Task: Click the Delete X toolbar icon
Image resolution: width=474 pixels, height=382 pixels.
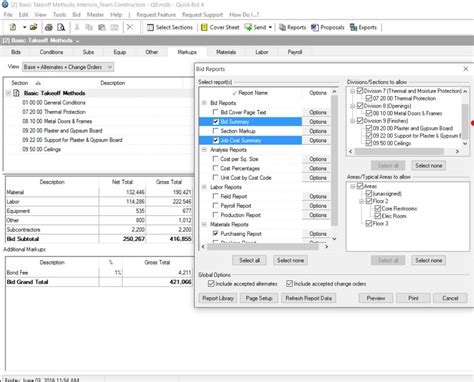Action: (130, 27)
